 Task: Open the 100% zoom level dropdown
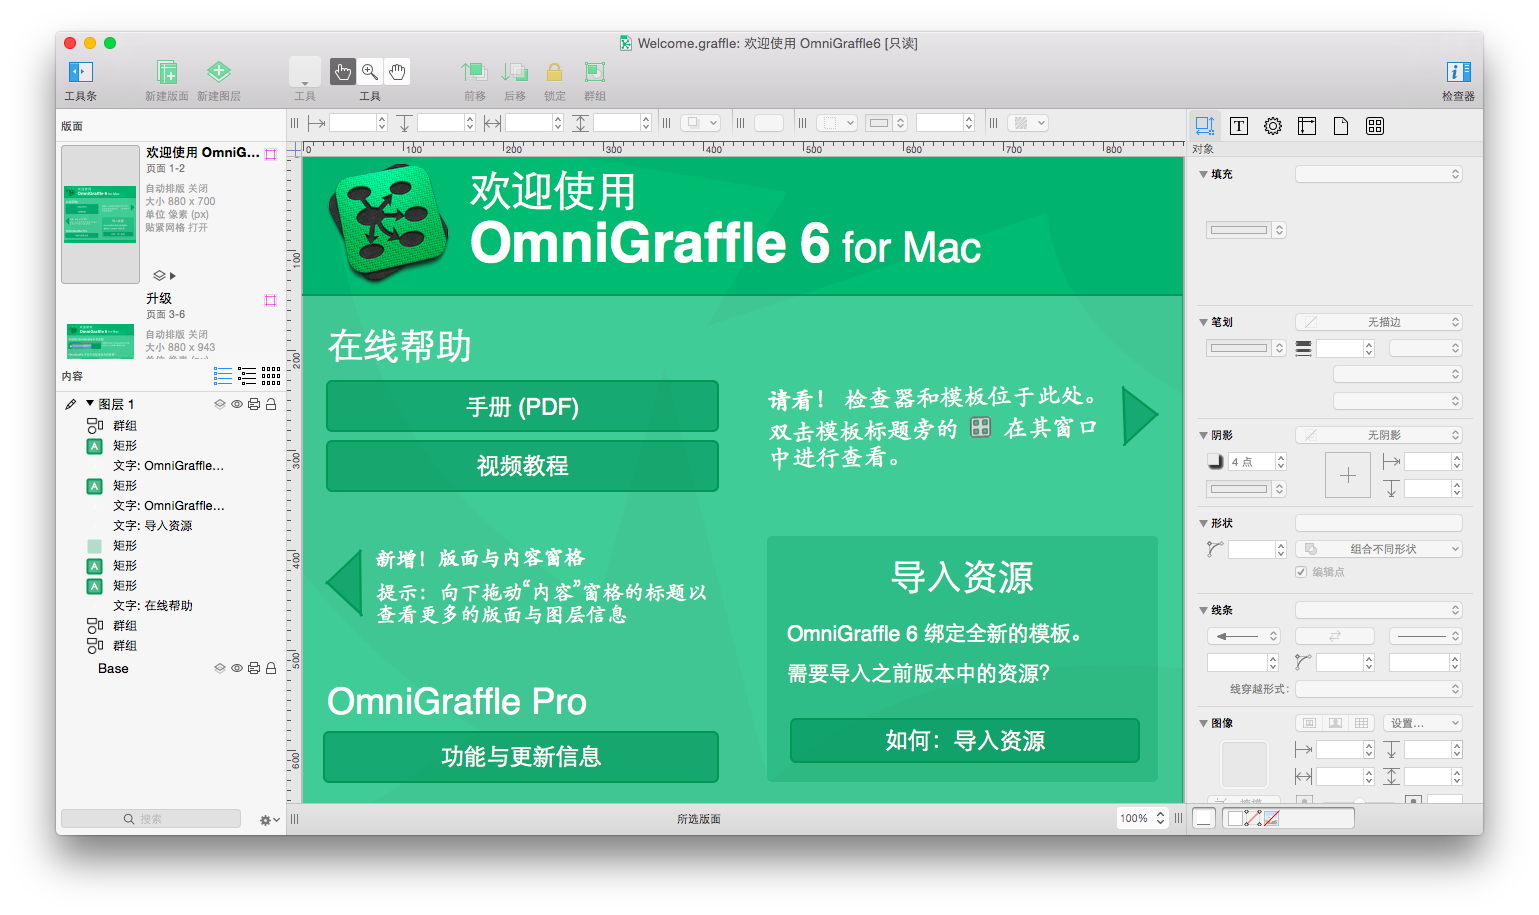(1142, 818)
